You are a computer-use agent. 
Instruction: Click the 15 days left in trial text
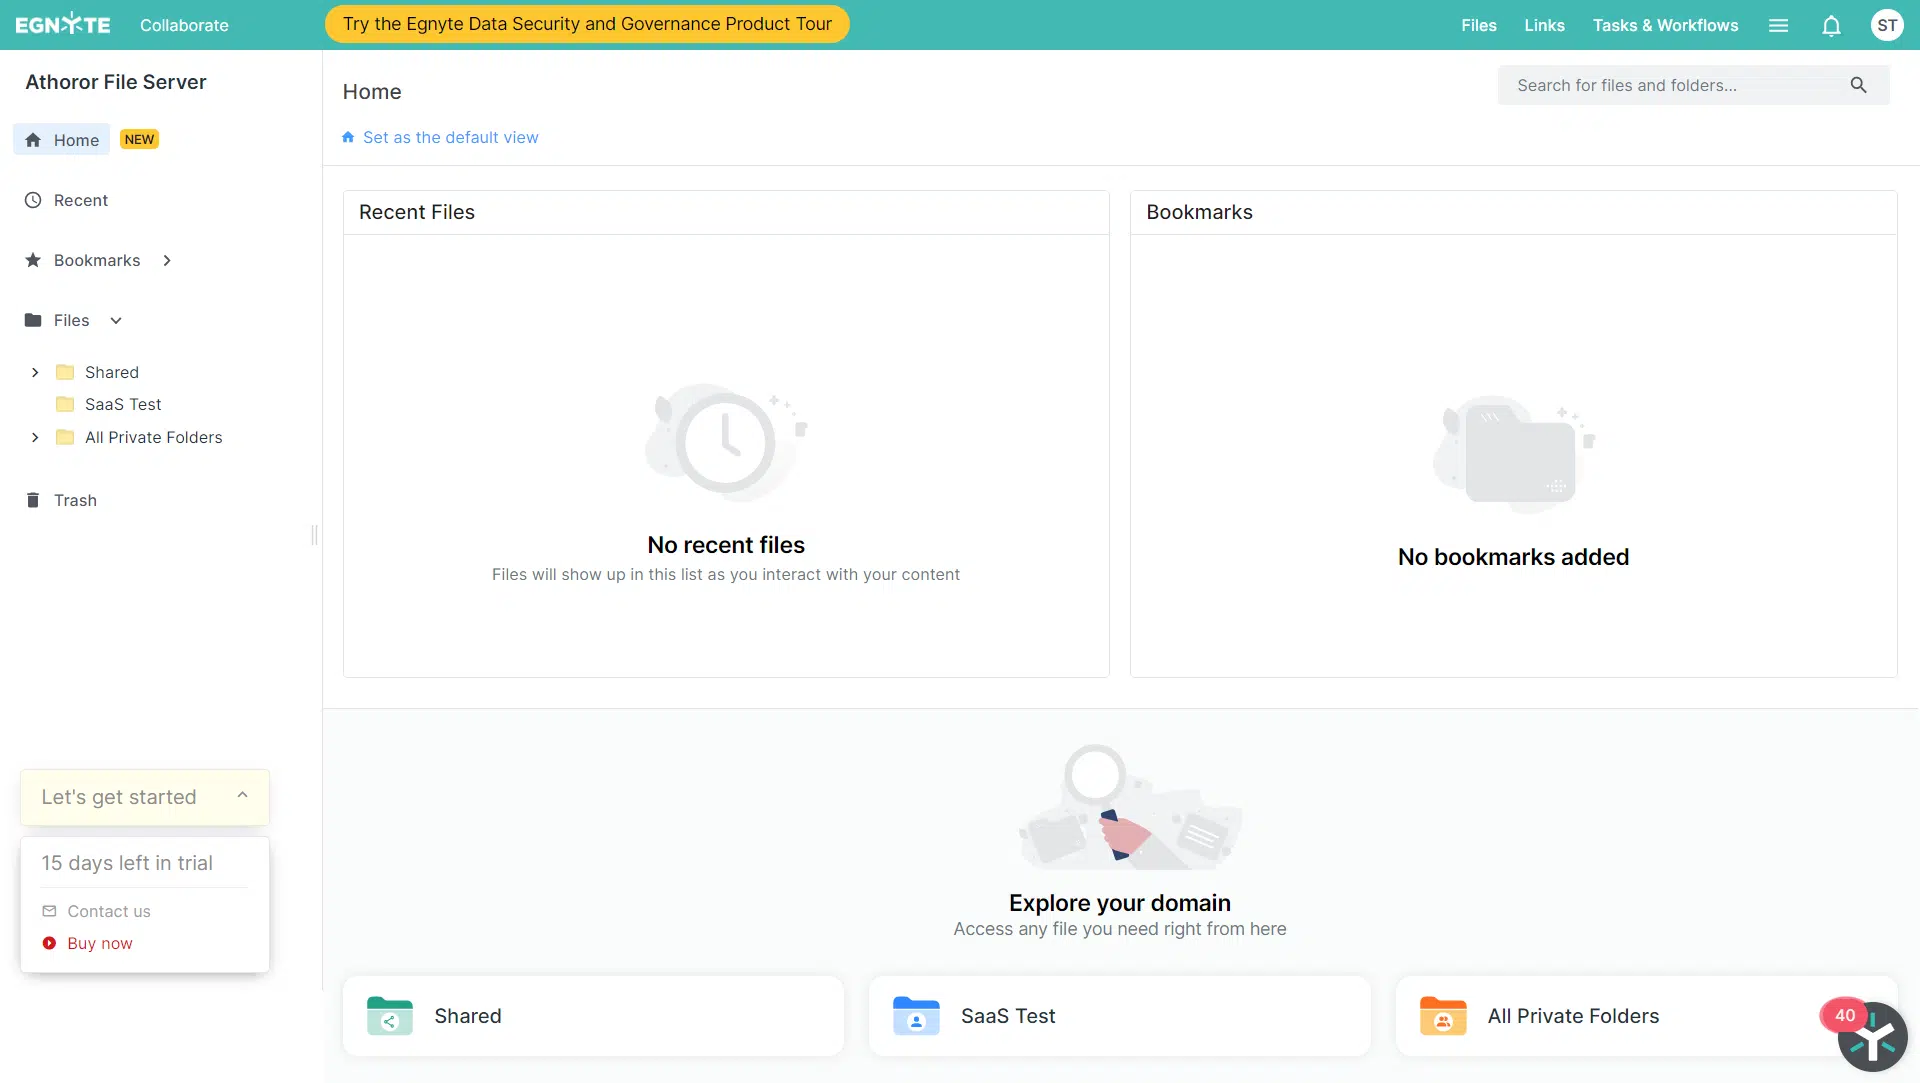point(127,863)
